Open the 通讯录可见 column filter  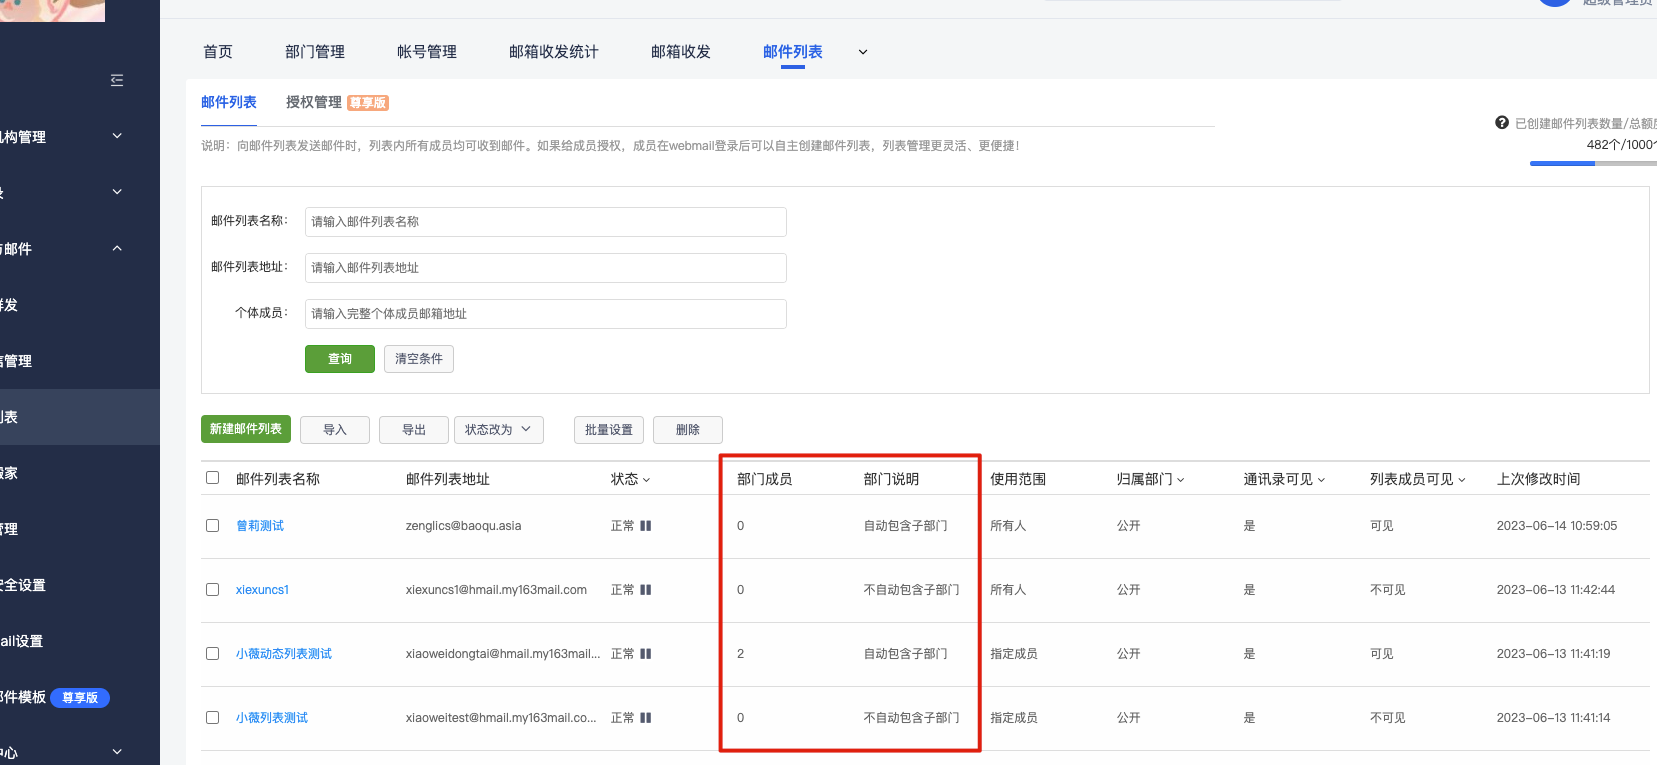pos(1321,480)
